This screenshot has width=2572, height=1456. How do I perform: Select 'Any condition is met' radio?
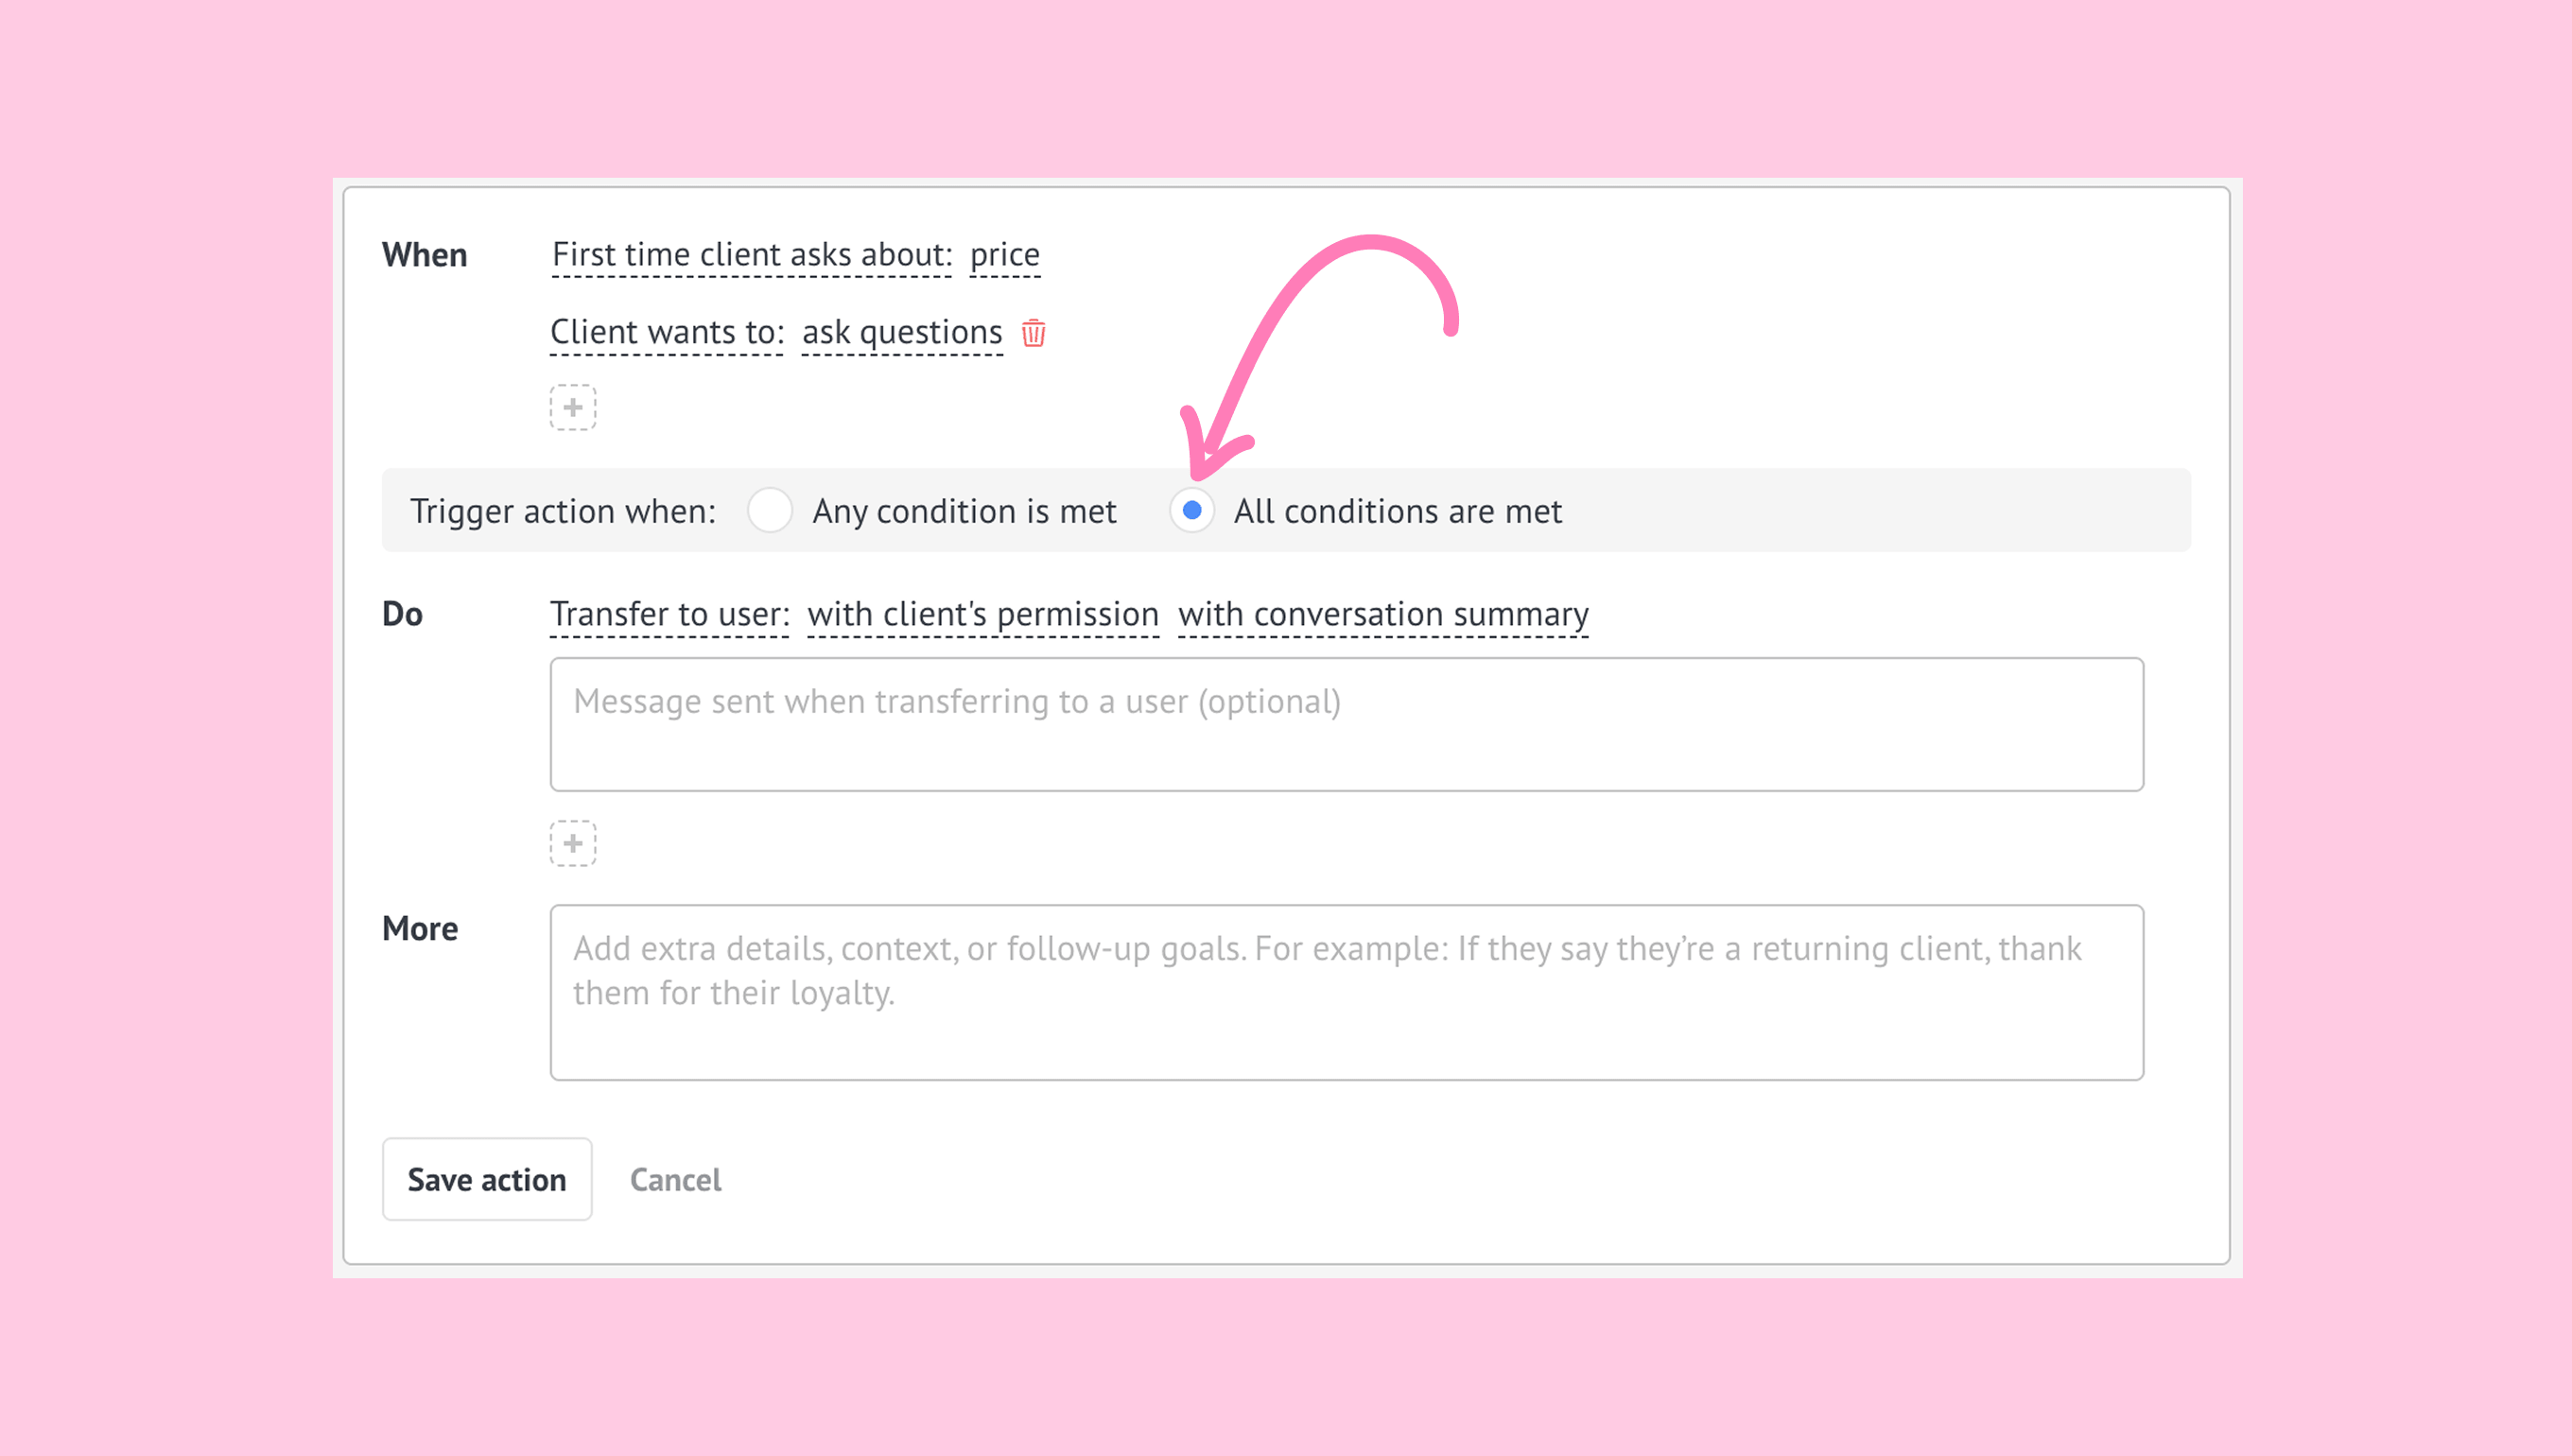click(770, 511)
